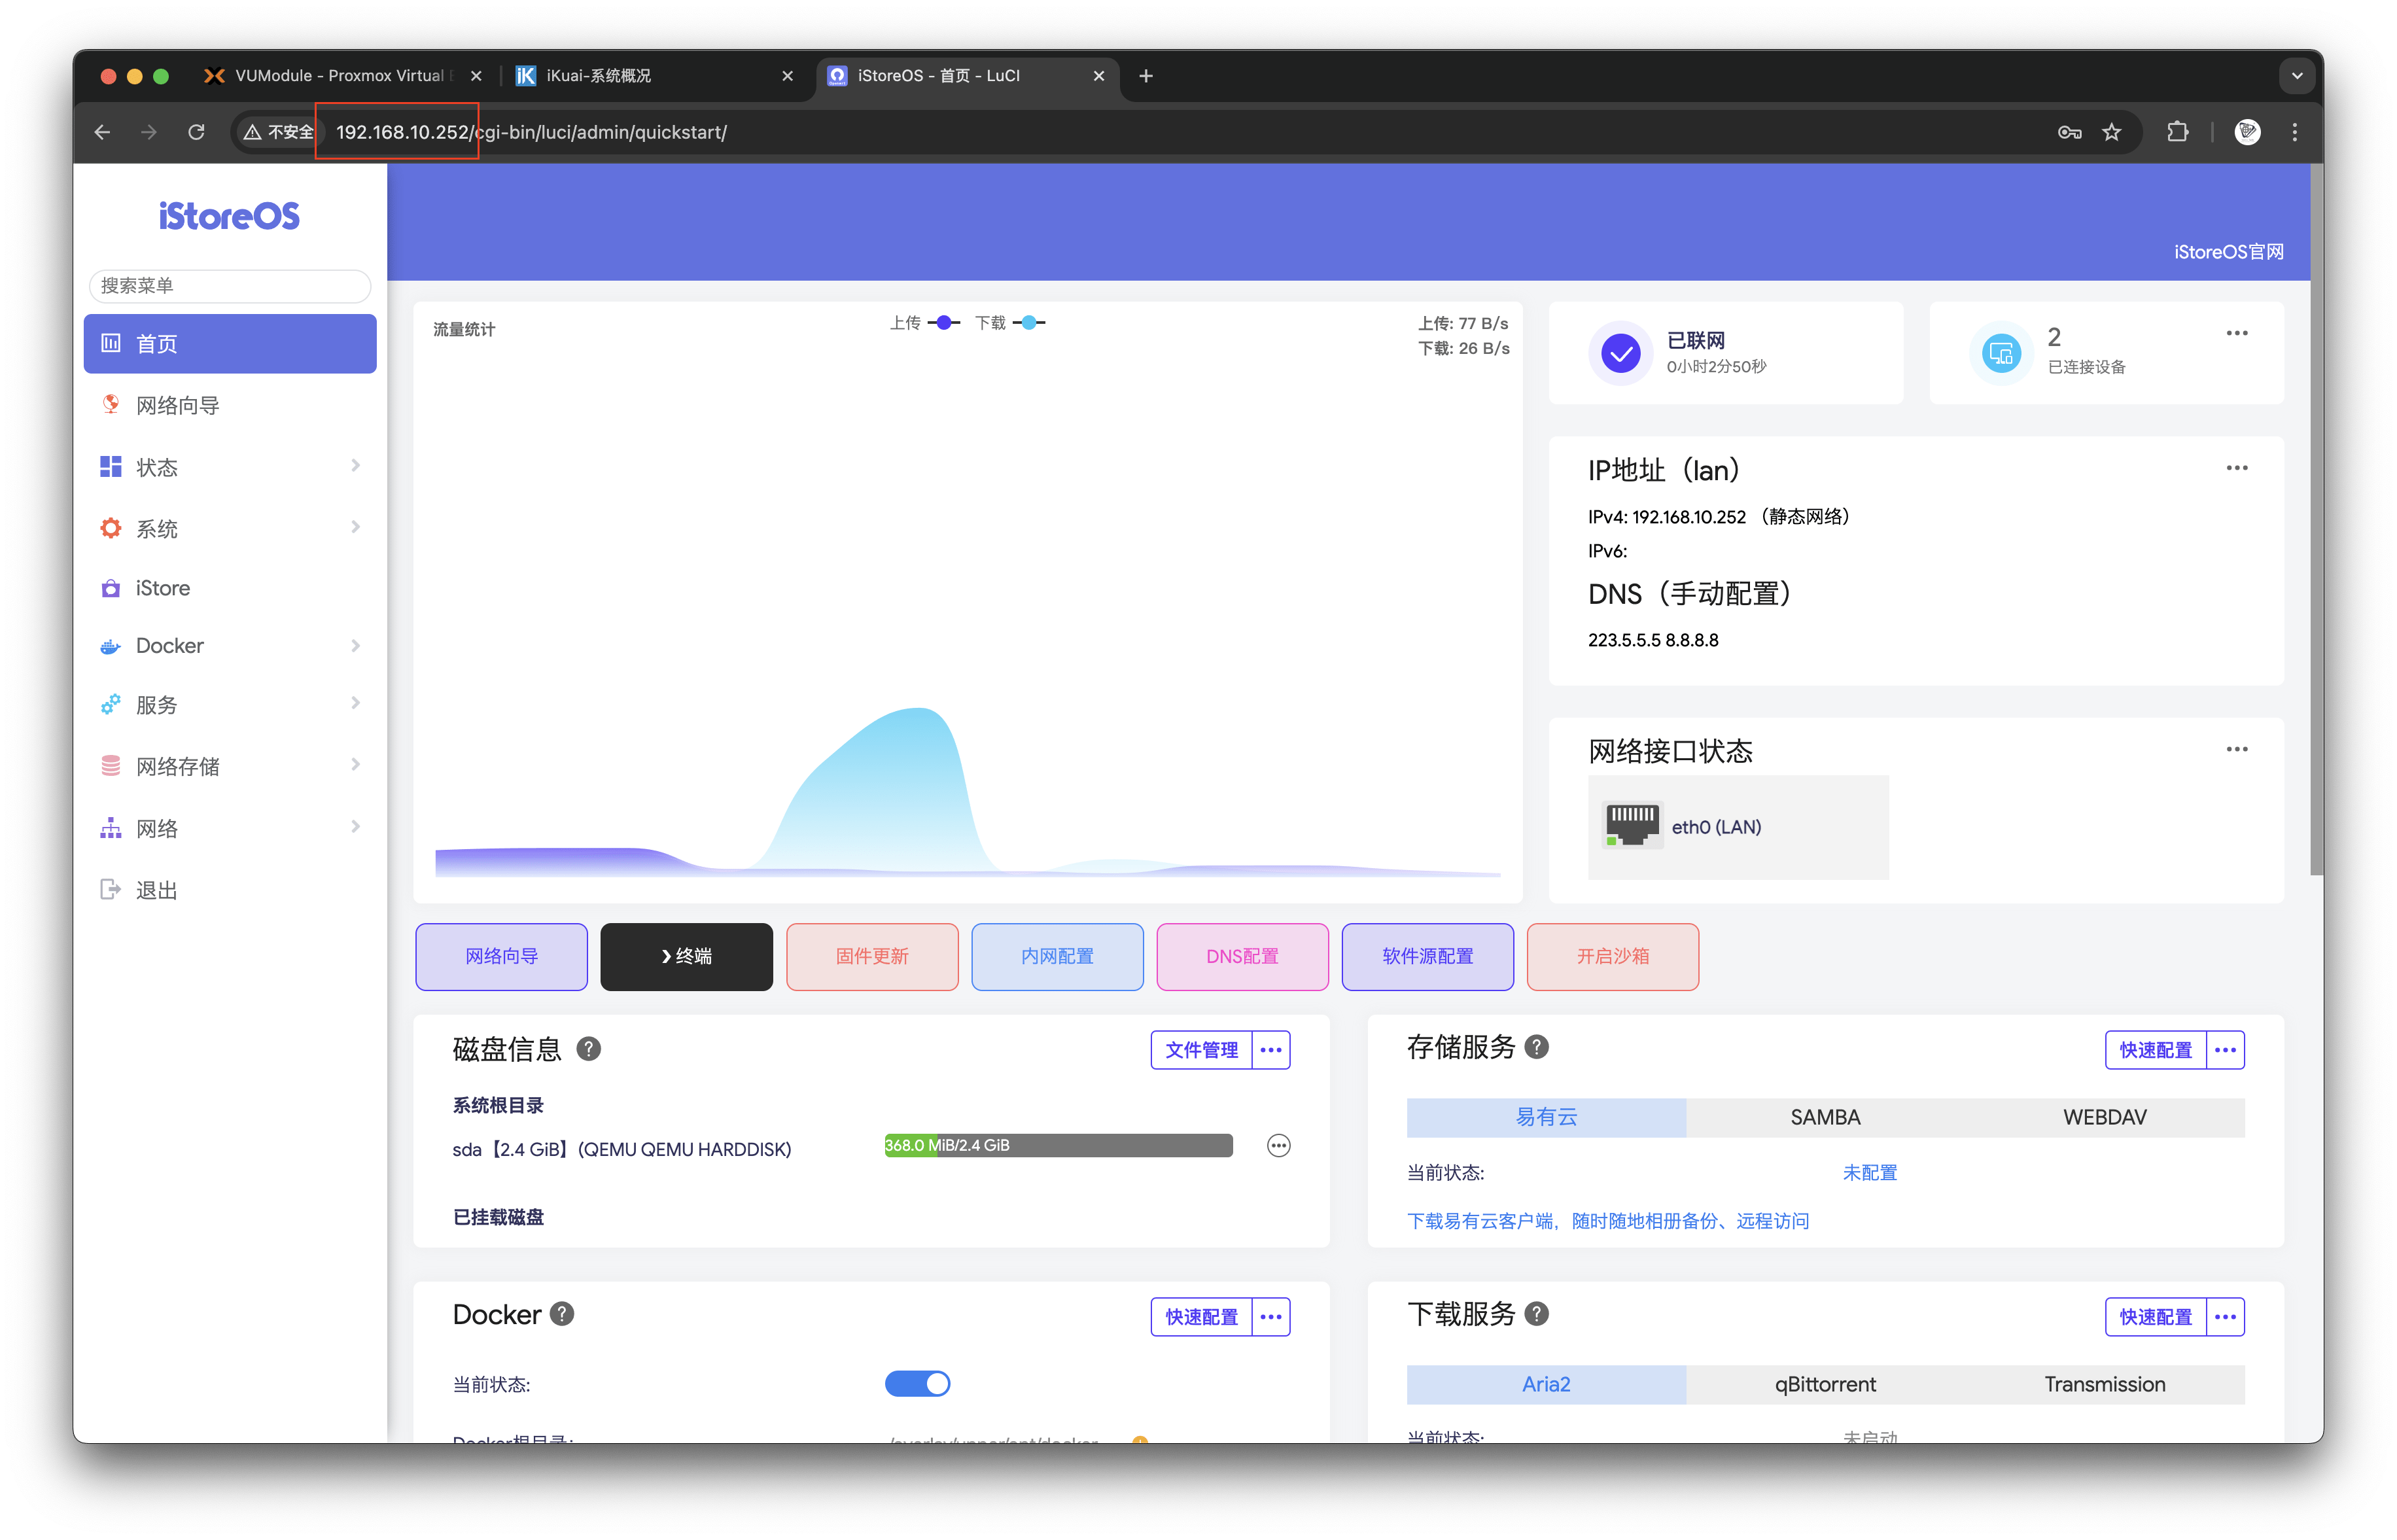
Task: Open the iStoreOS官网 link
Action: pos(2228,252)
